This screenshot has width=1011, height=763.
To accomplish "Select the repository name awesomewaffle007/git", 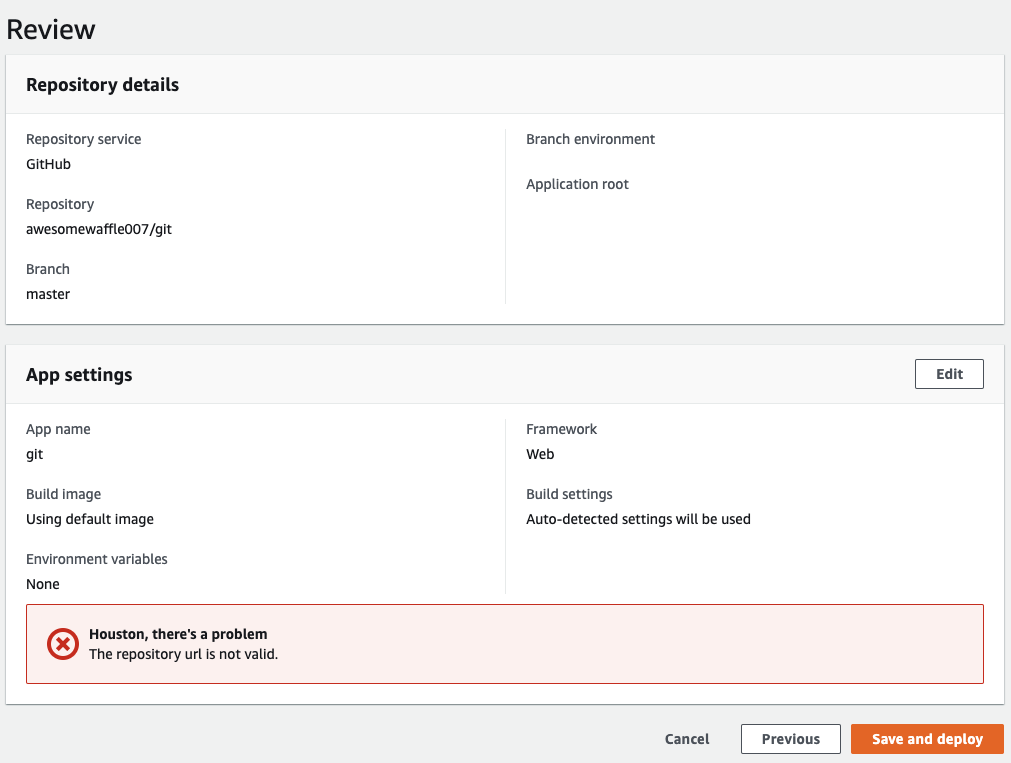I will pyautogui.click(x=98, y=229).
